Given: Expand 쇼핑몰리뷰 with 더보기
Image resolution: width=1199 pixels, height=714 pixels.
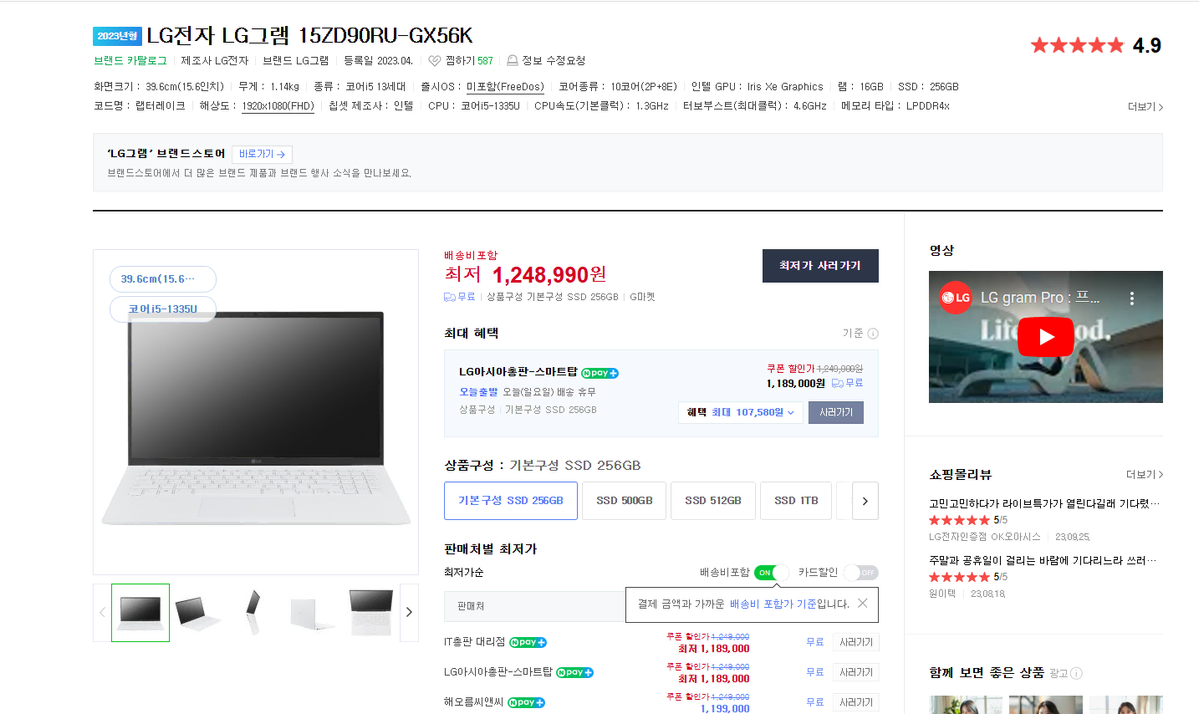Looking at the screenshot, I should click(x=1144, y=475).
